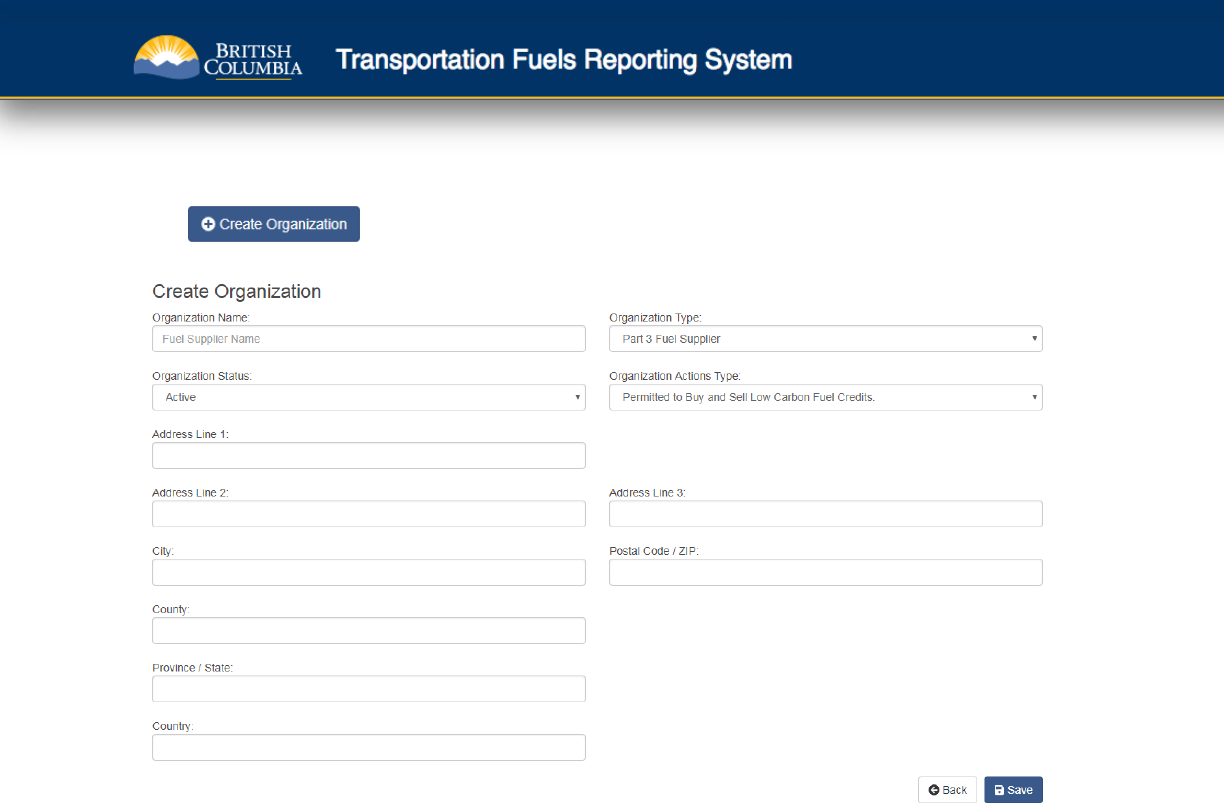Click the Province / State label
Image resolution: width=1224 pixels, height=810 pixels.
point(192,668)
